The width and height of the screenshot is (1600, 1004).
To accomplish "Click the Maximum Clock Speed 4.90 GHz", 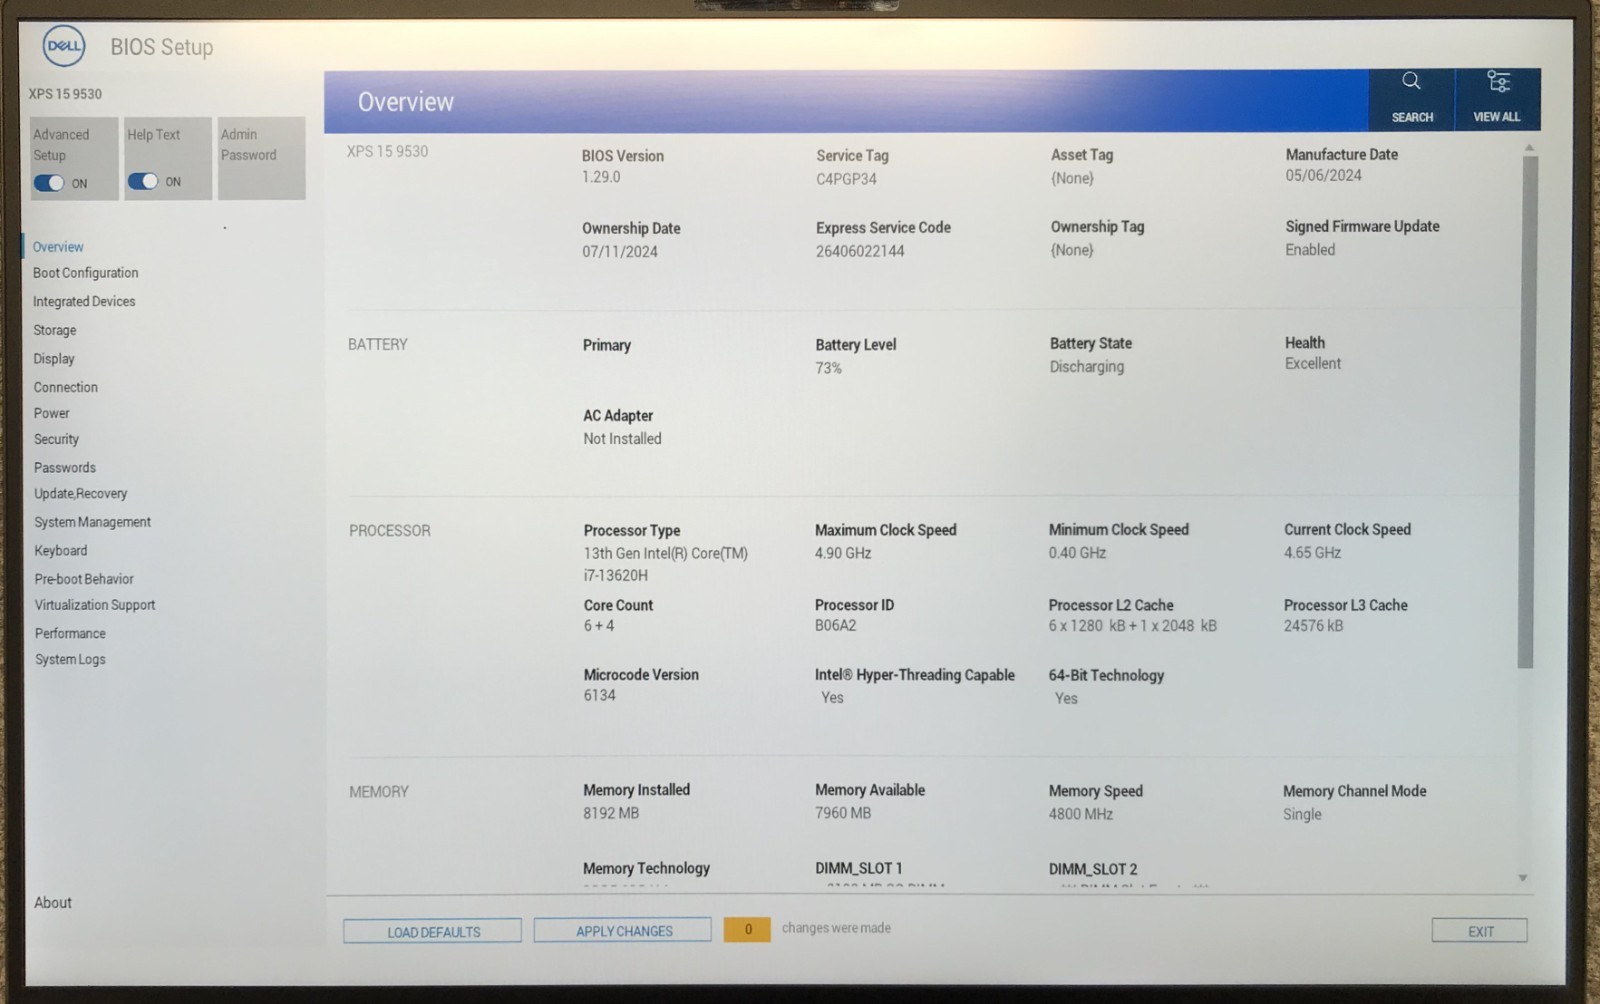I will click(843, 553).
